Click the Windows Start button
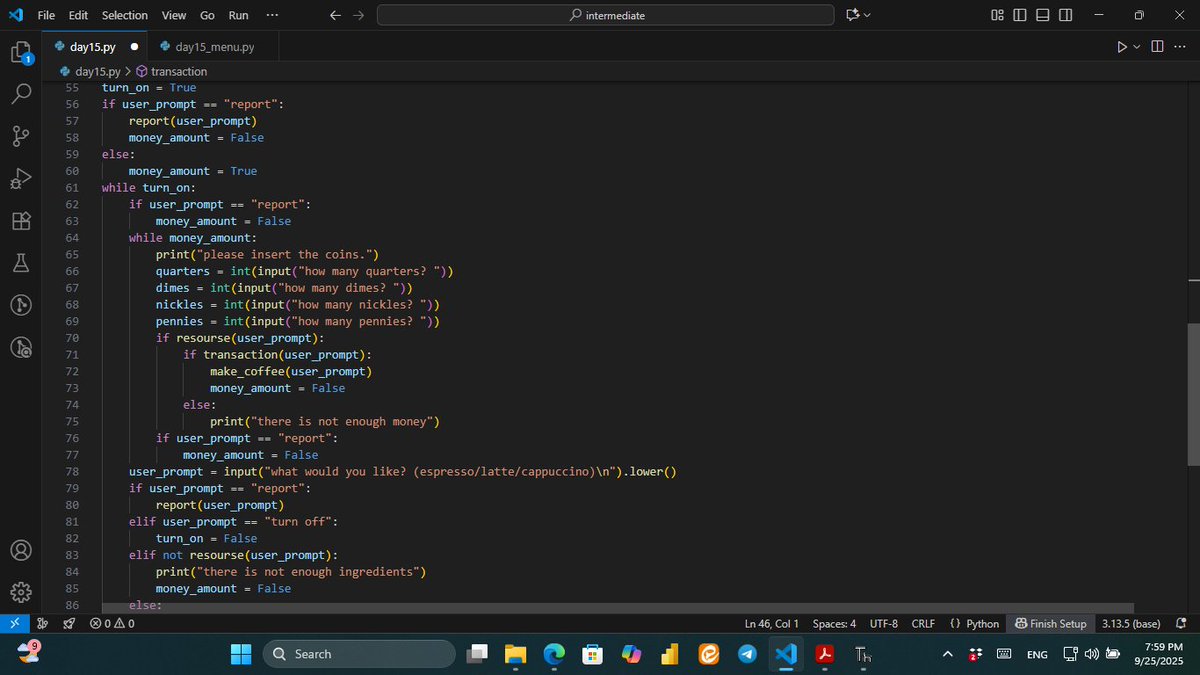The width and height of the screenshot is (1200, 675). click(241, 654)
